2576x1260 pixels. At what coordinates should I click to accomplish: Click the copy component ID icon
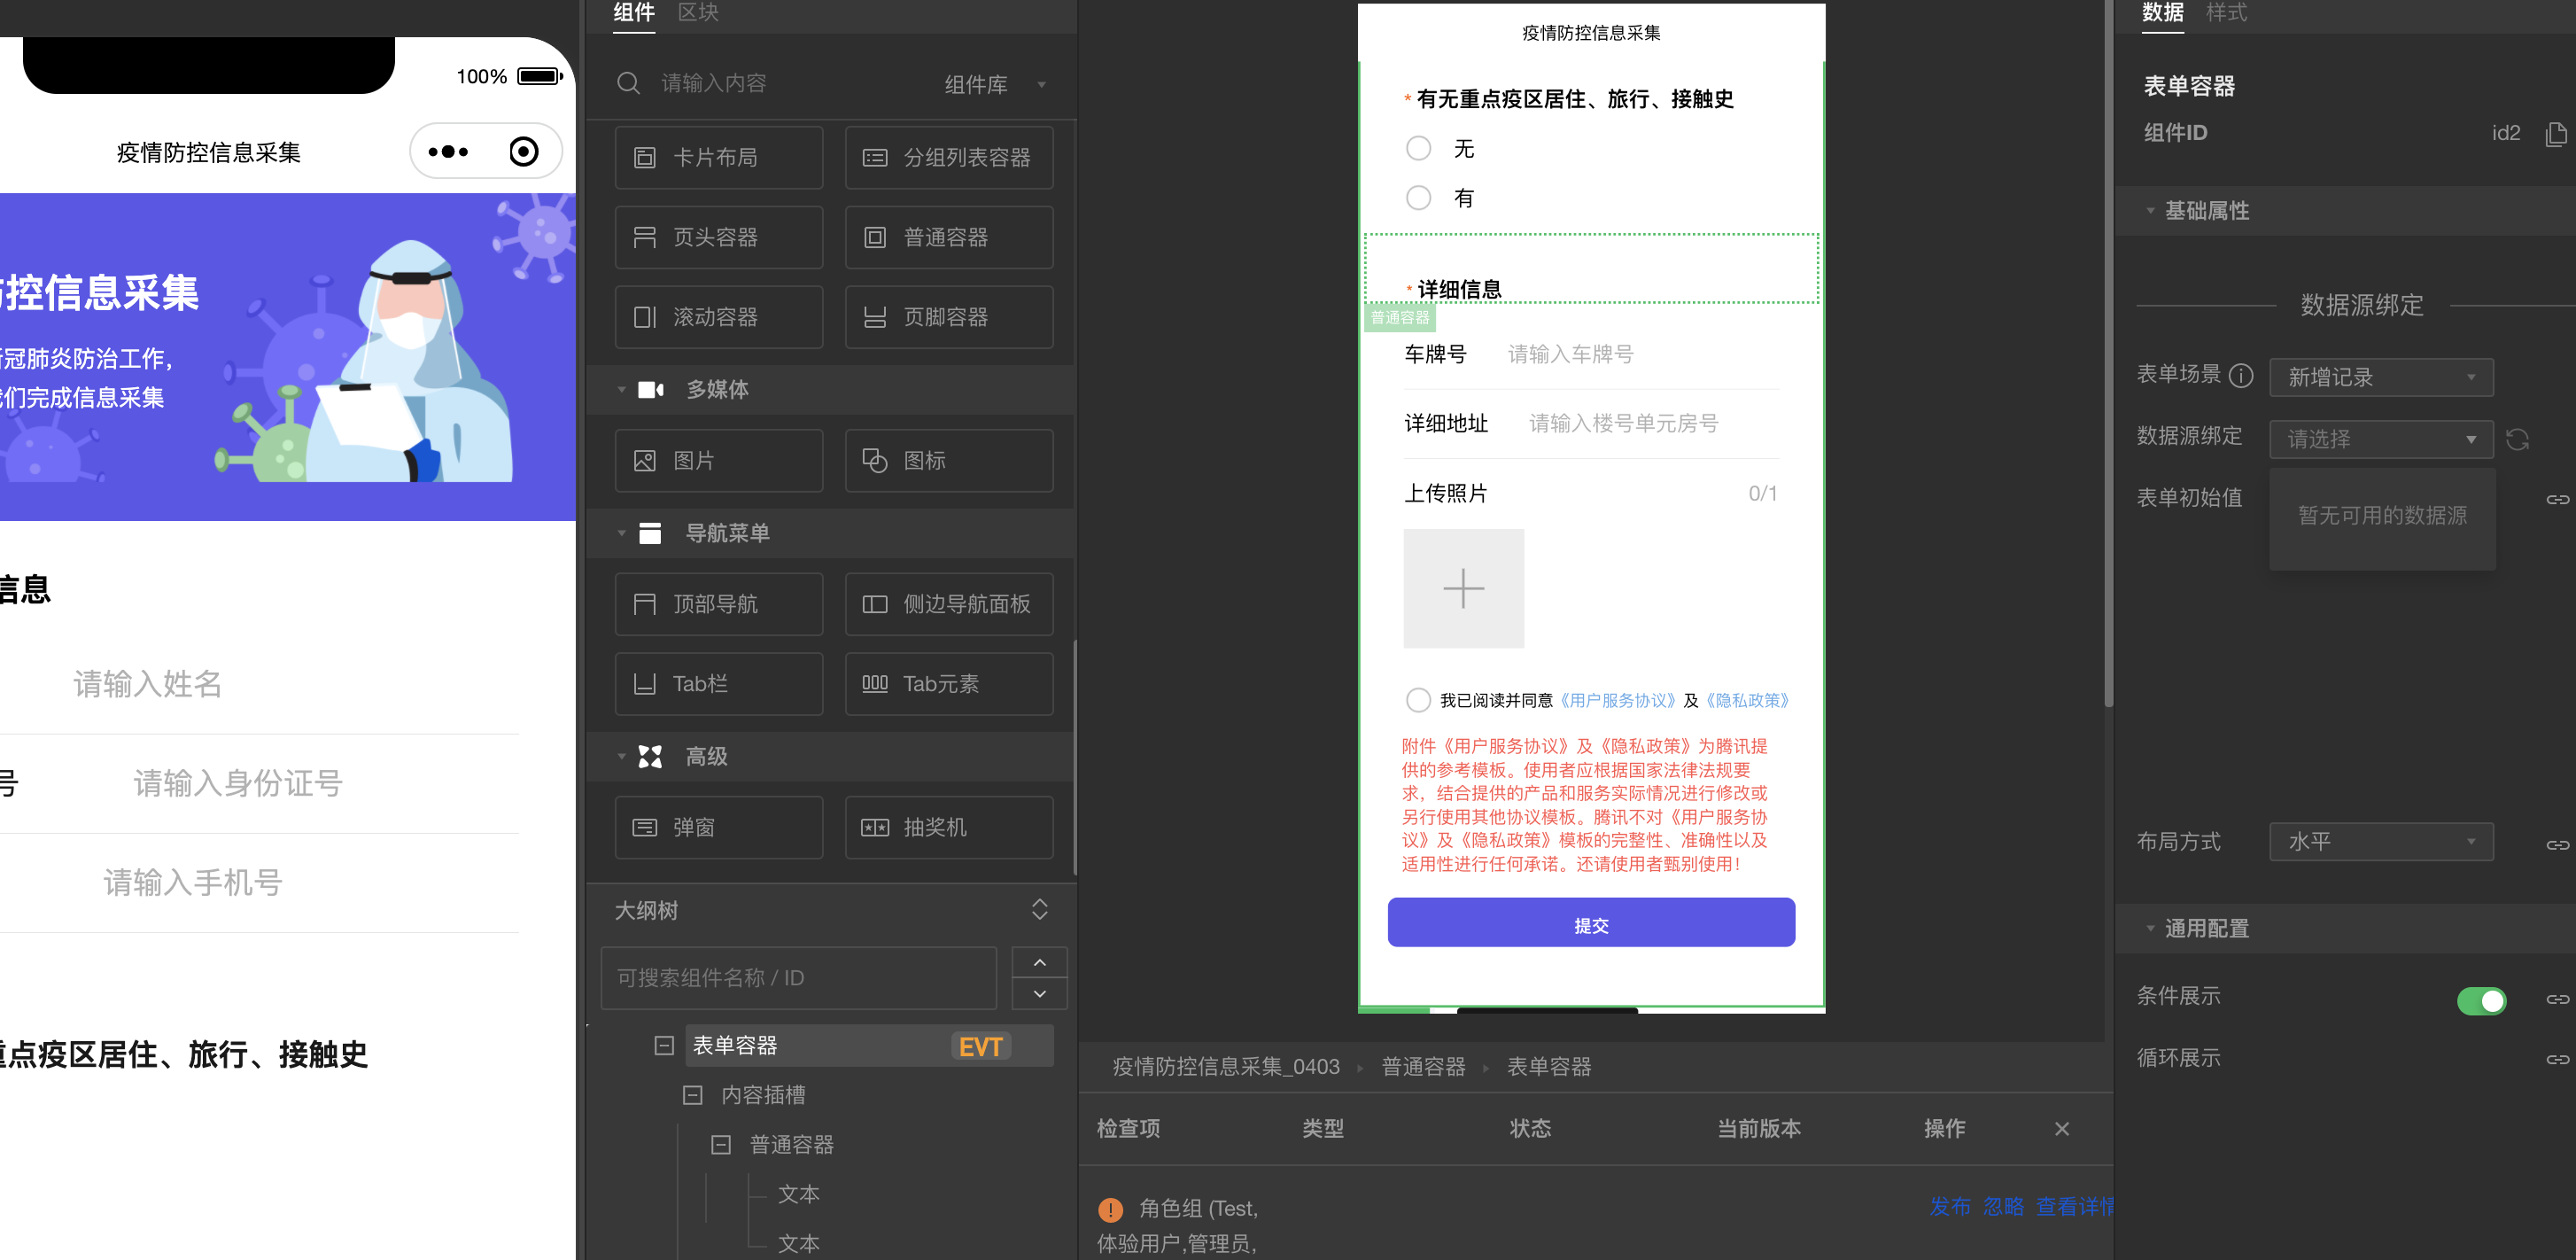pyautogui.click(x=2554, y=134)
